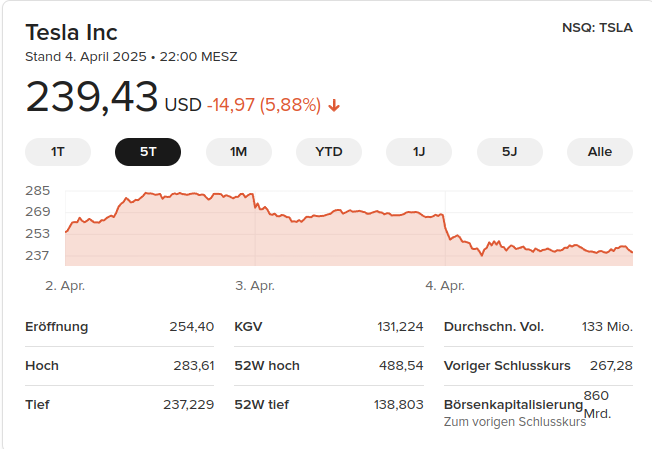Screen dimensions: 652x449
Task: Click the 239,43 price value
Action: (91, 97)
